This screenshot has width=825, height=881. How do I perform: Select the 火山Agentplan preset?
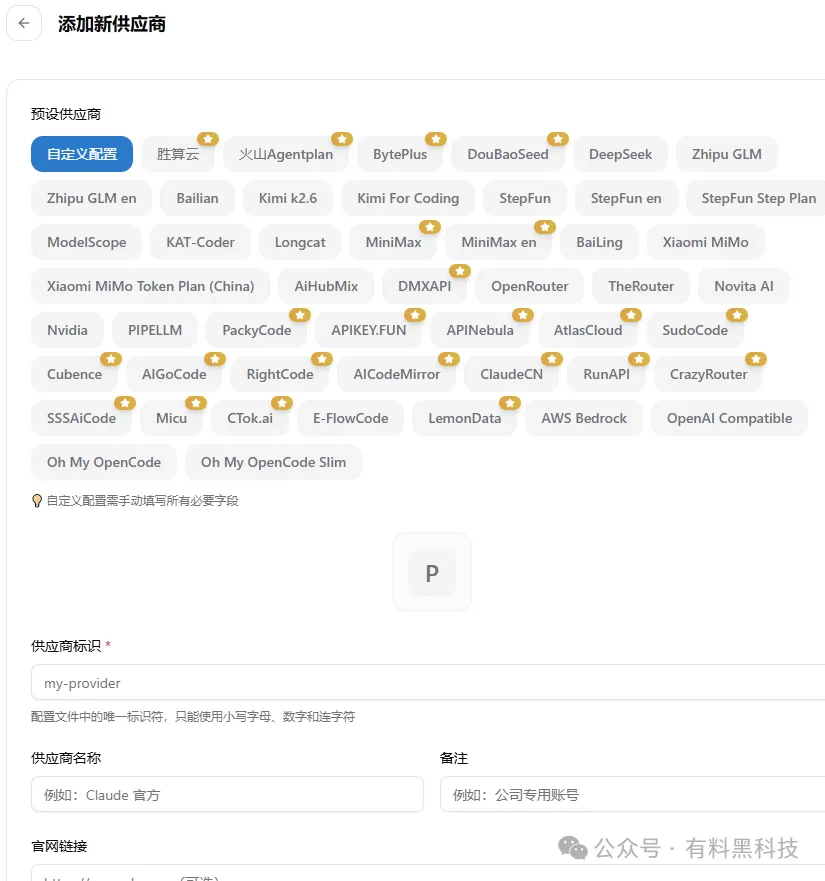(x=286, y=154)
